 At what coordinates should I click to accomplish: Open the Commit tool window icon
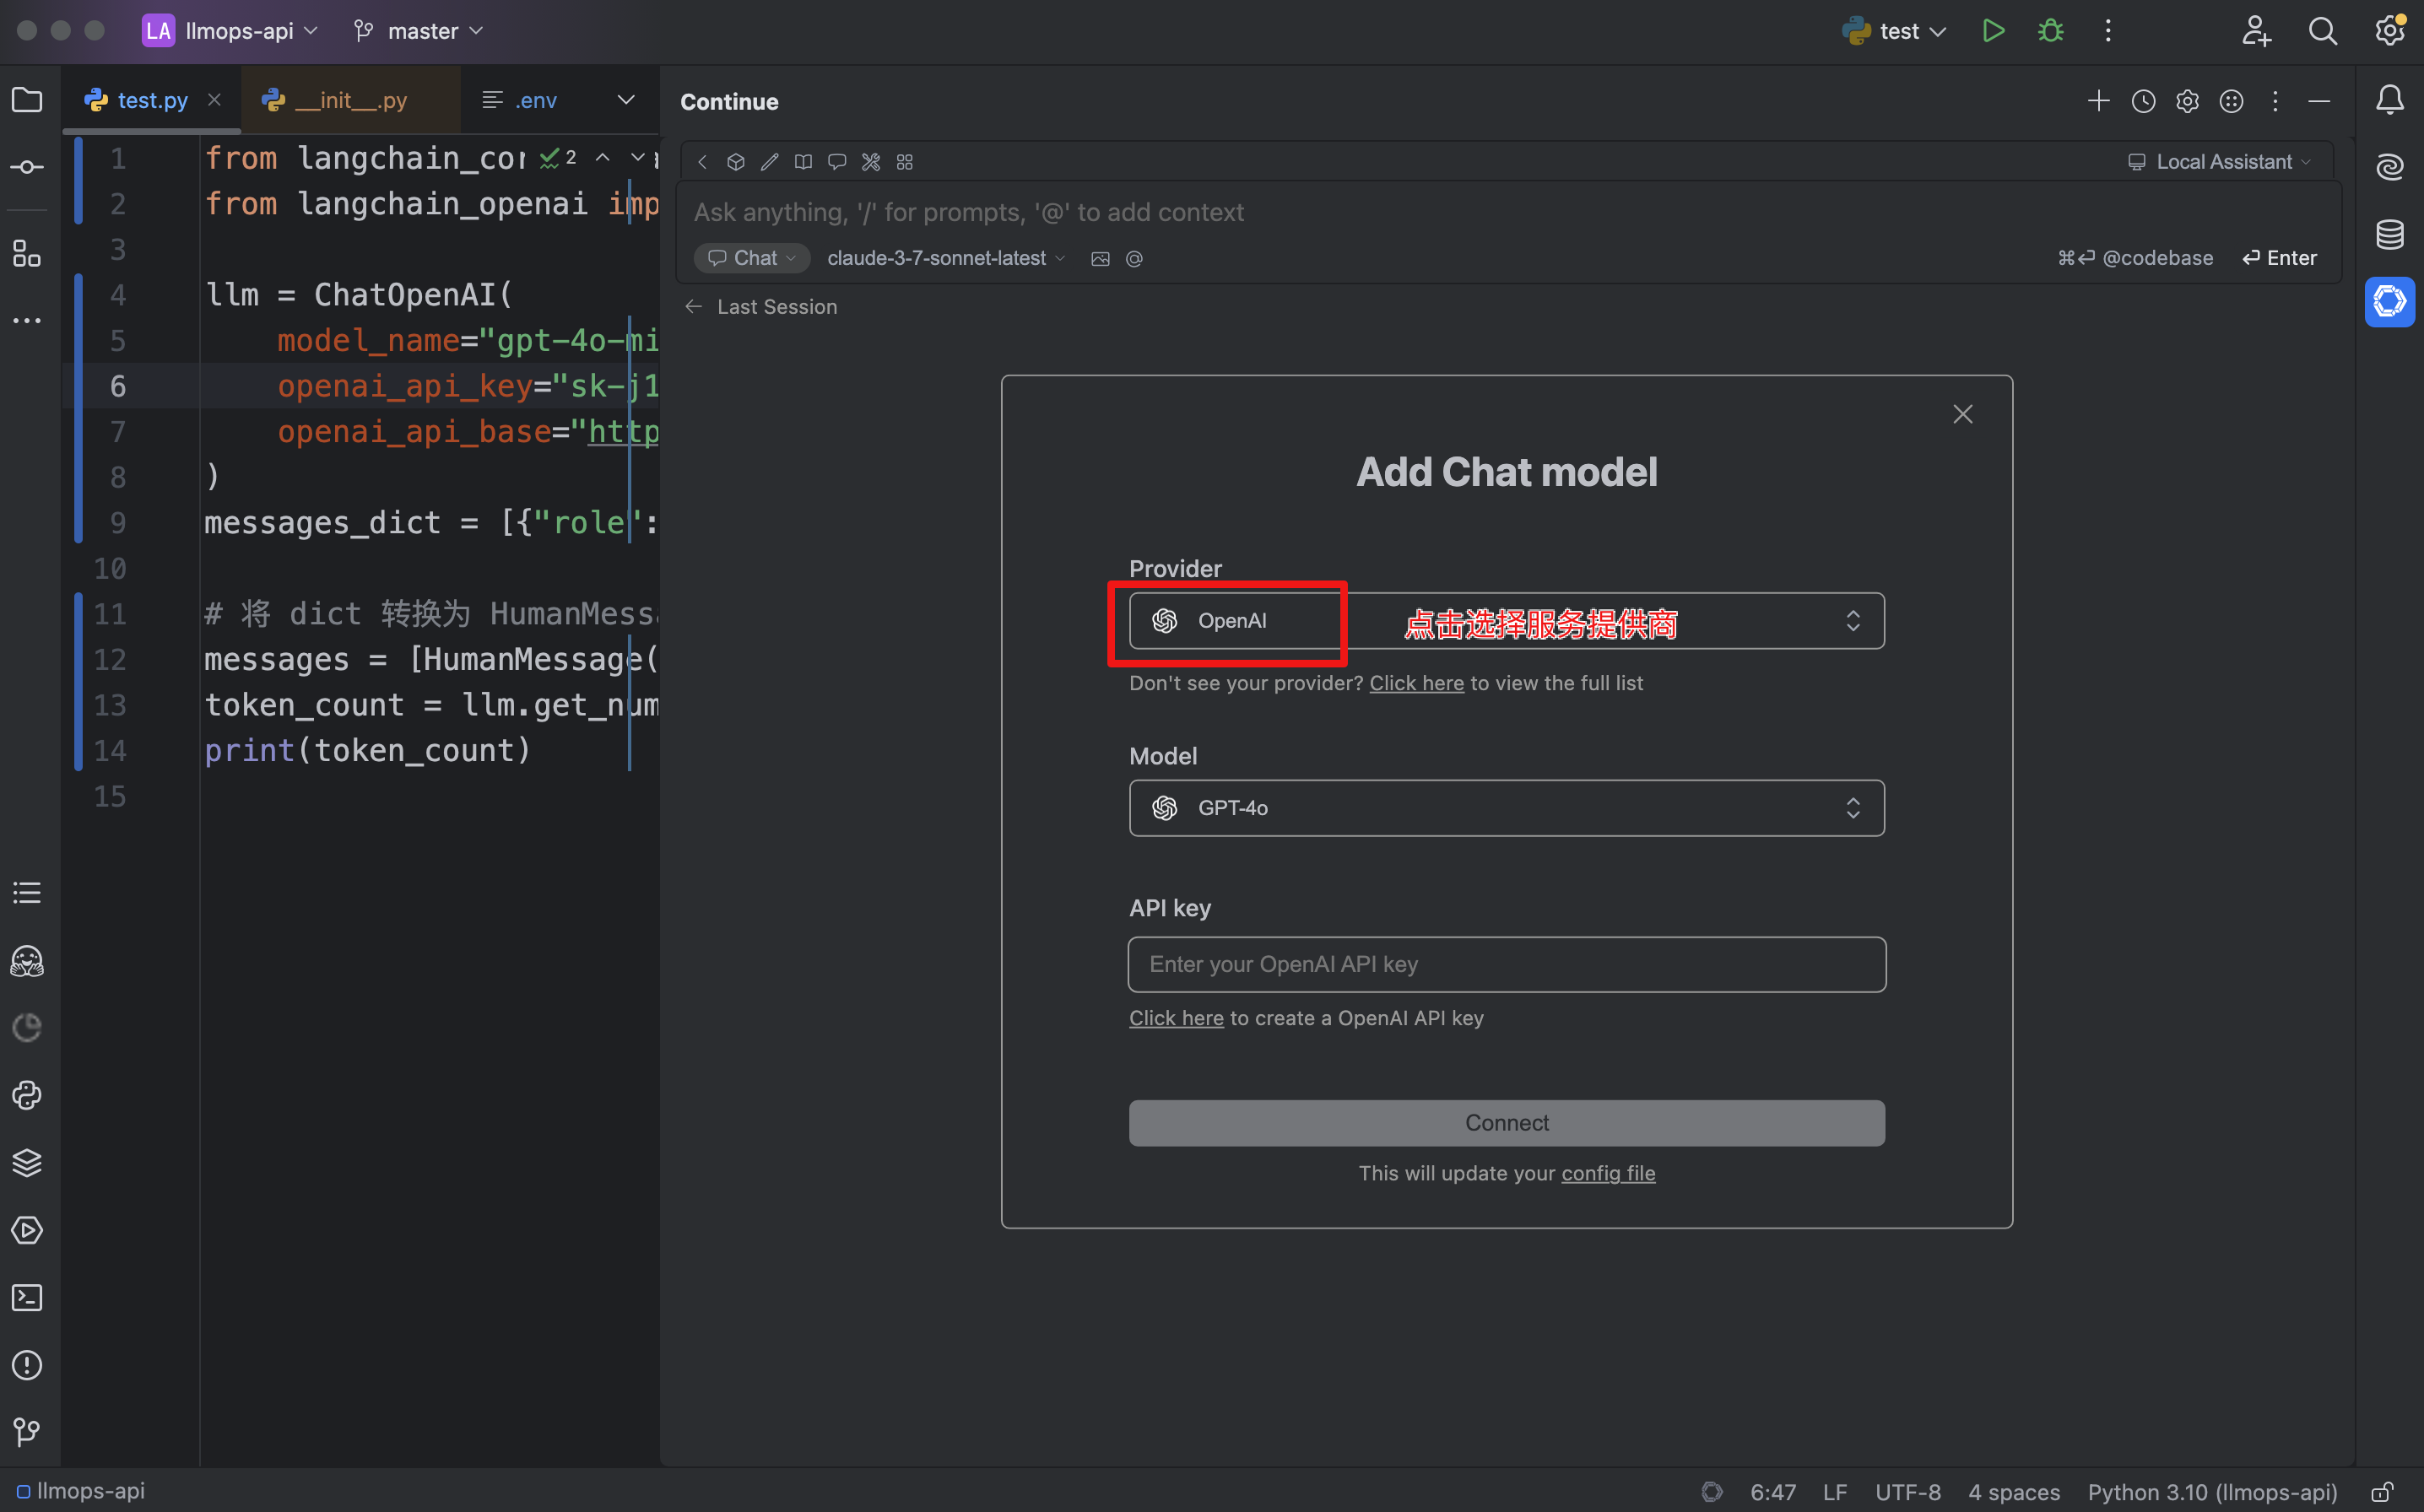coord(27,167)
